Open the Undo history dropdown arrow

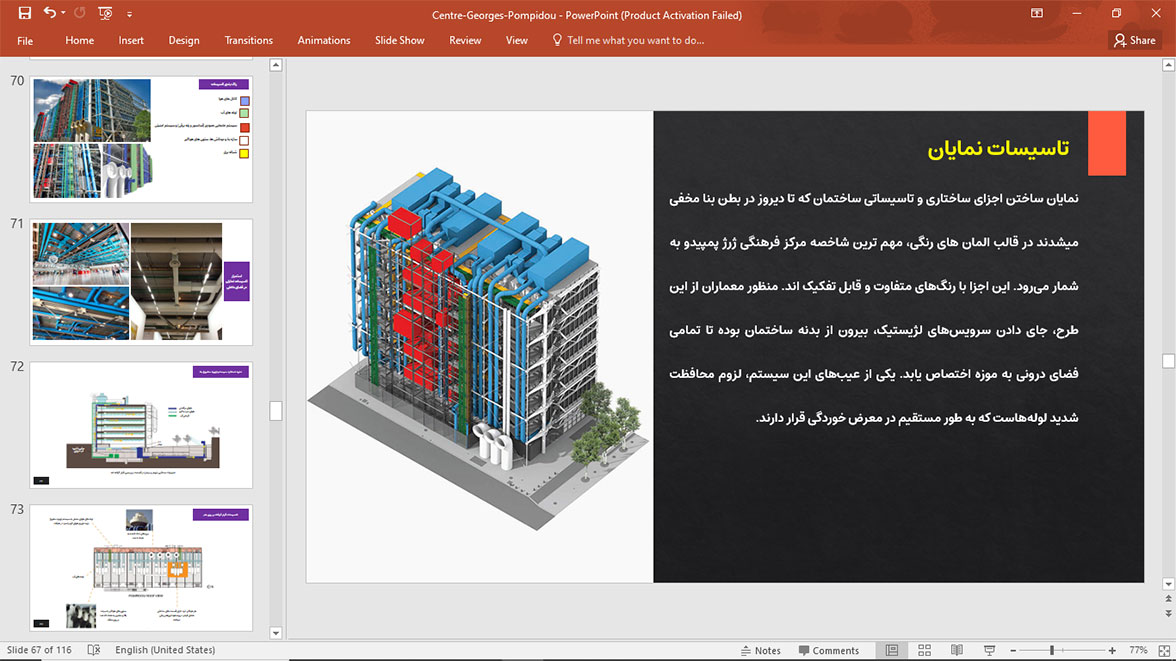coord(63,13)
